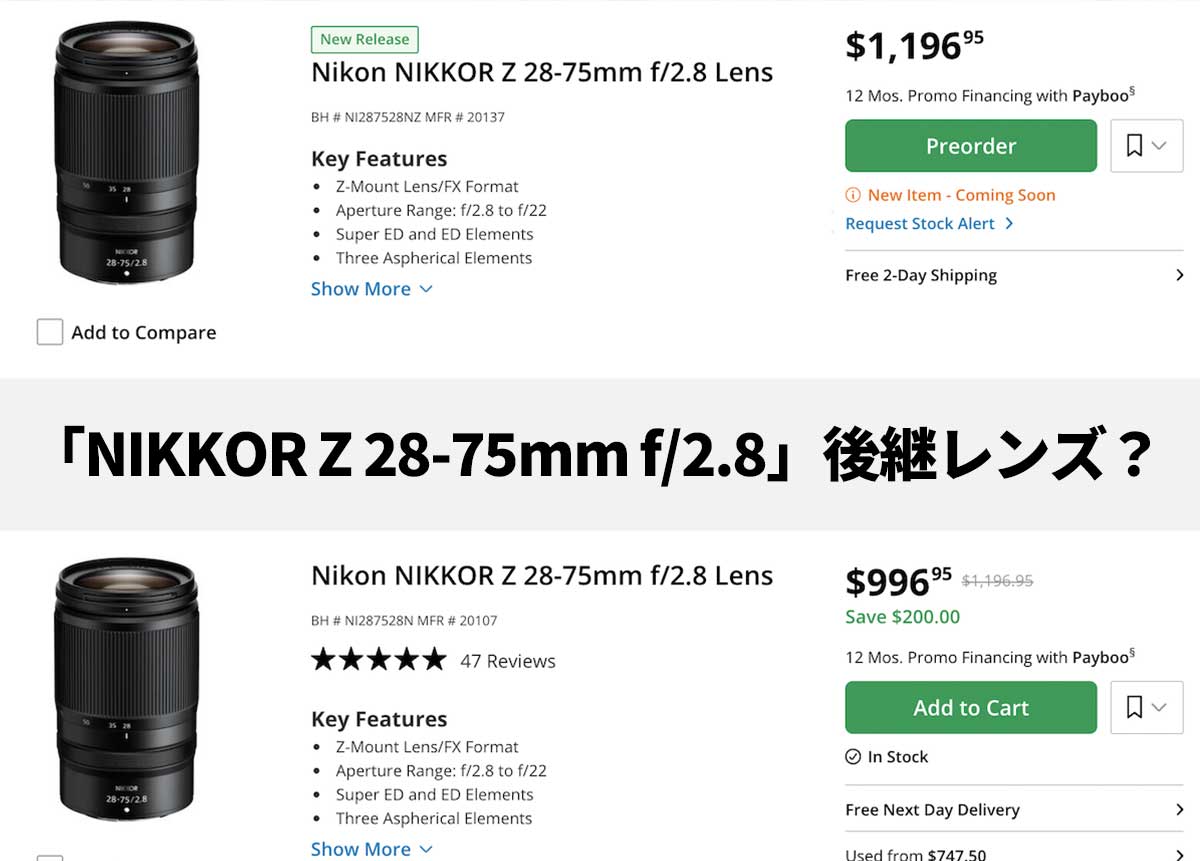Tick the Add to Compare checkbox
The height and width of the screenshot is (861, 1200).
point(50,332)
